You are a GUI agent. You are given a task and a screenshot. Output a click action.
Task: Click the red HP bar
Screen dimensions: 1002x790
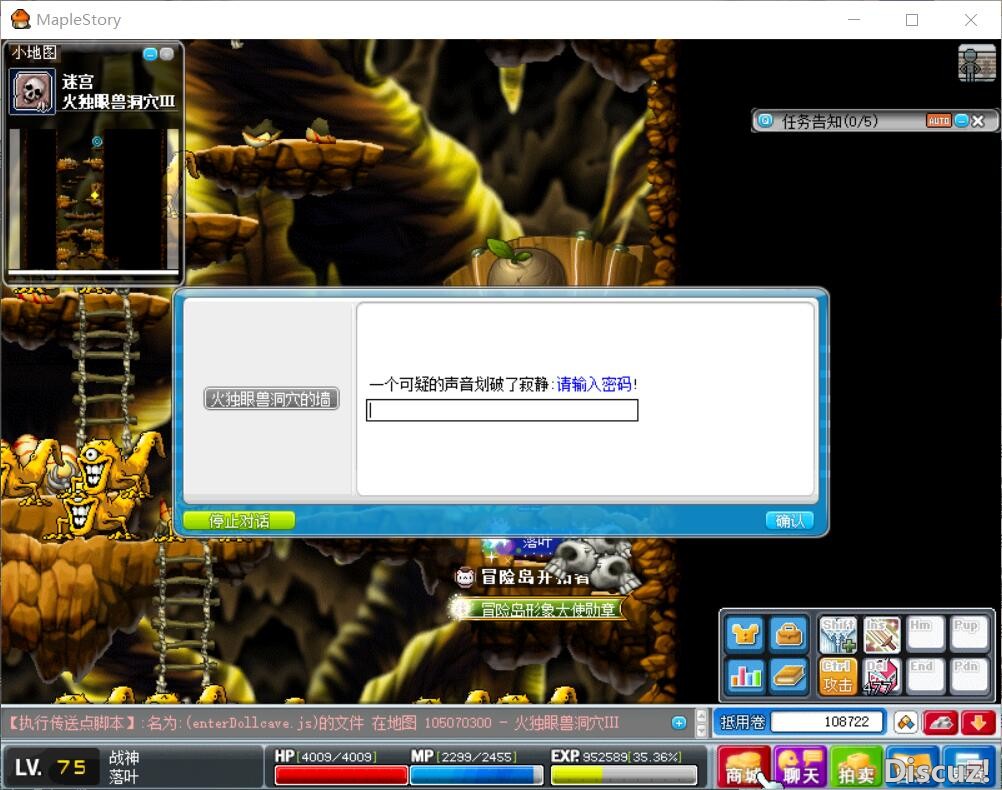(x=341, y=775)
